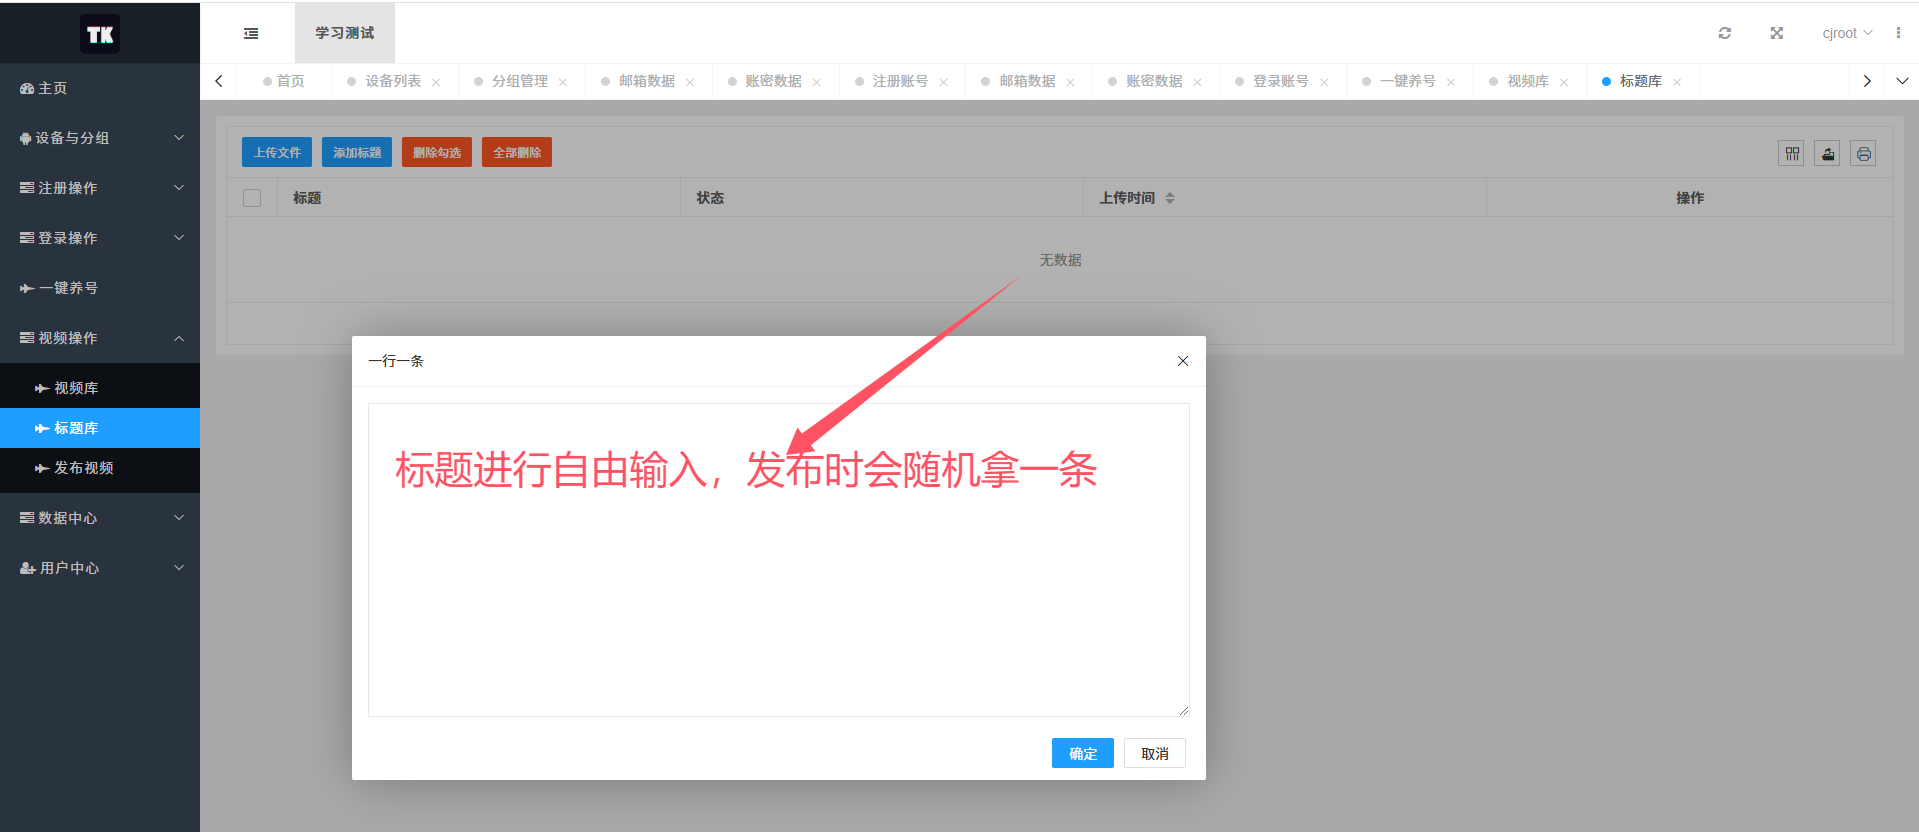This screenshot has width=1919, height=832.
Task: Click 全部删除 button
Action: click(x=517, y=152)
